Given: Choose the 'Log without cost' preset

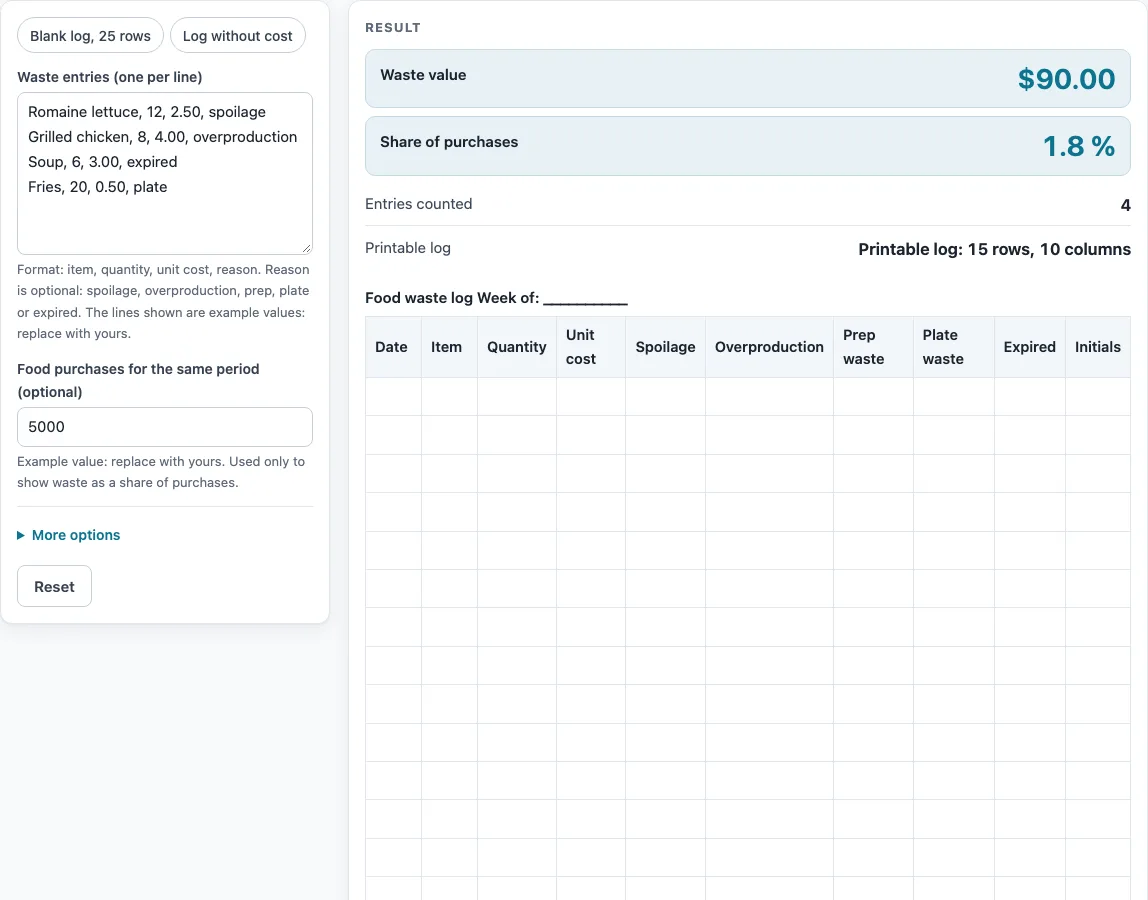Looking at the screenshot, I should pos(237,36).
